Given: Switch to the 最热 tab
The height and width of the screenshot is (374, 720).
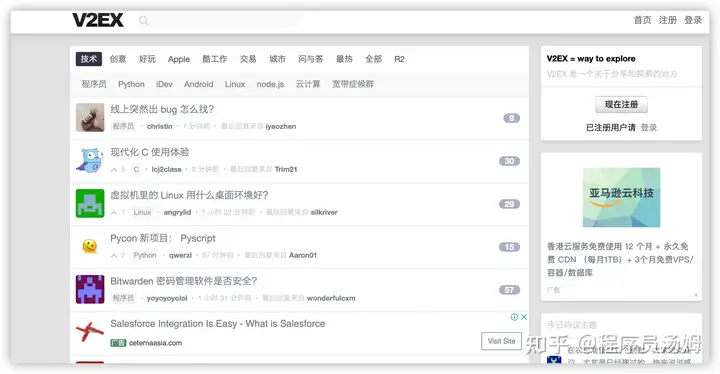Looking at the screenshot, I should pos(344,59).
